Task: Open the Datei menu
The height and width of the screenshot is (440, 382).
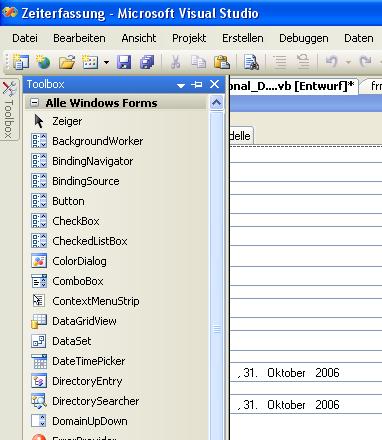Action: pos(25,38)
